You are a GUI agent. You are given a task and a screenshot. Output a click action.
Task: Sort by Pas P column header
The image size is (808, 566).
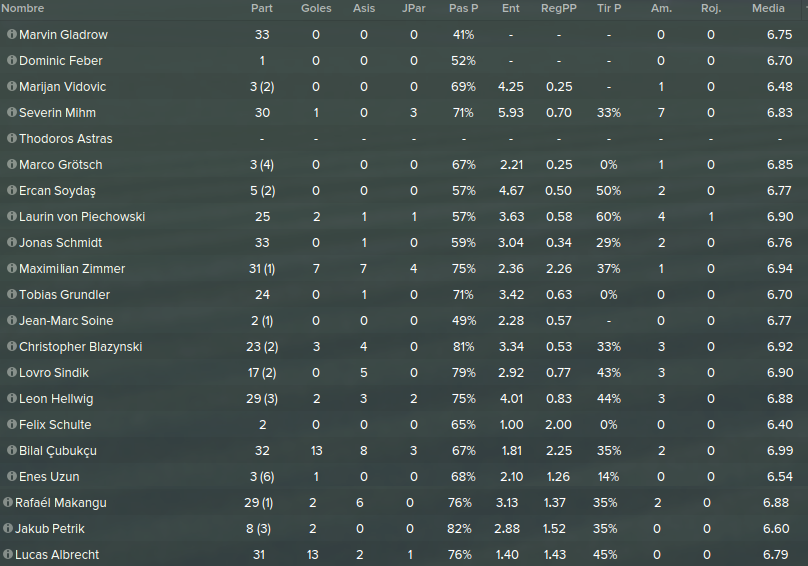pyautogui.click(x=463, y=8)
